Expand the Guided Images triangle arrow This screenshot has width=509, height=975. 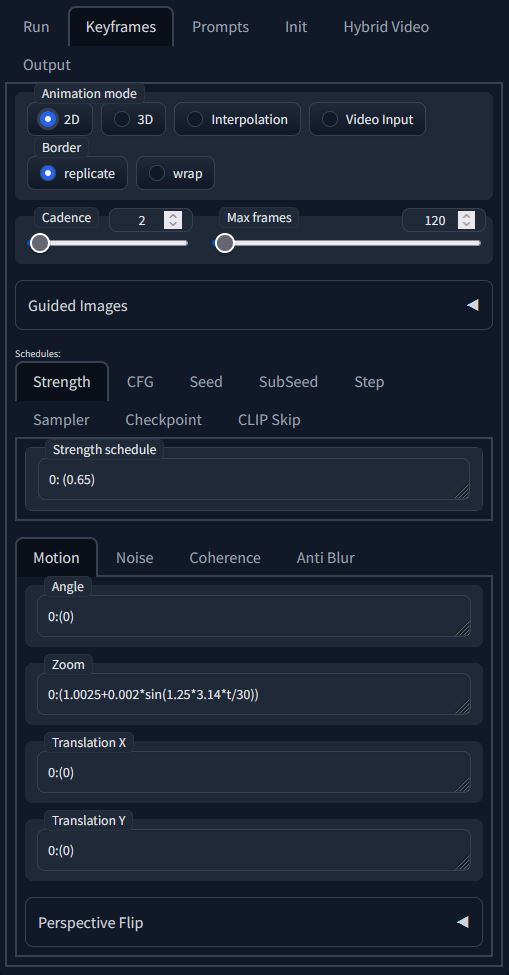[473, 305]
